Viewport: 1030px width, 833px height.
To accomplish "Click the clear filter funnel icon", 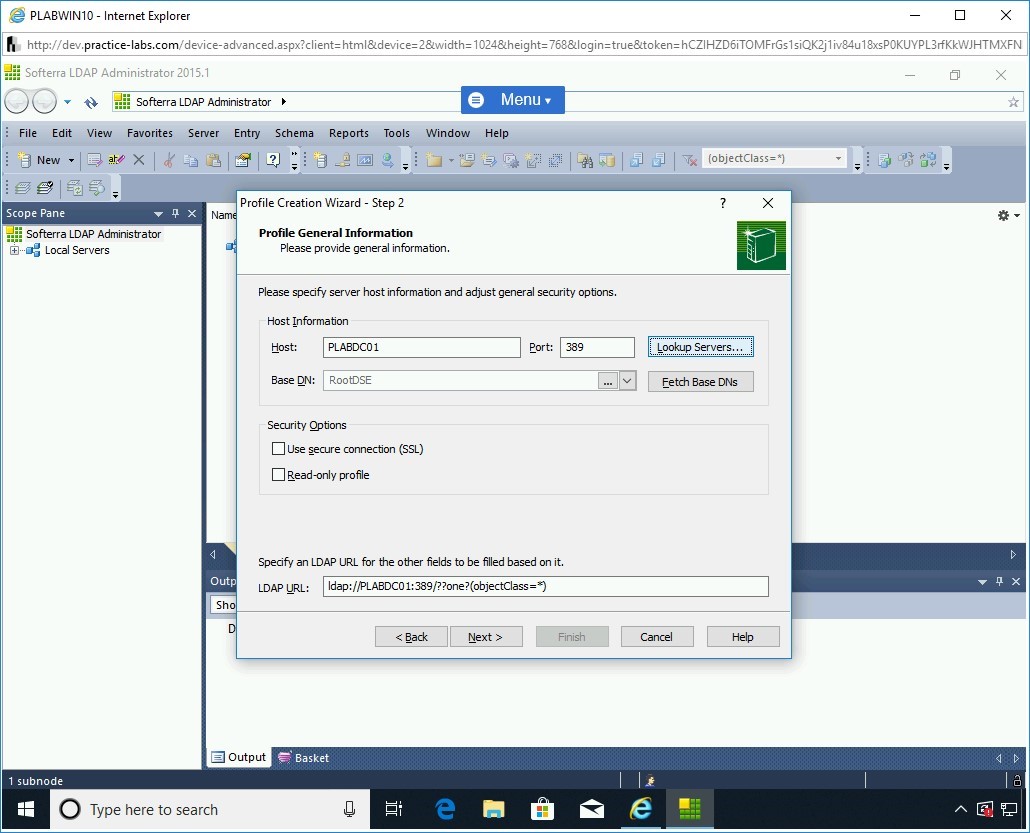I will tap(689, 160).
